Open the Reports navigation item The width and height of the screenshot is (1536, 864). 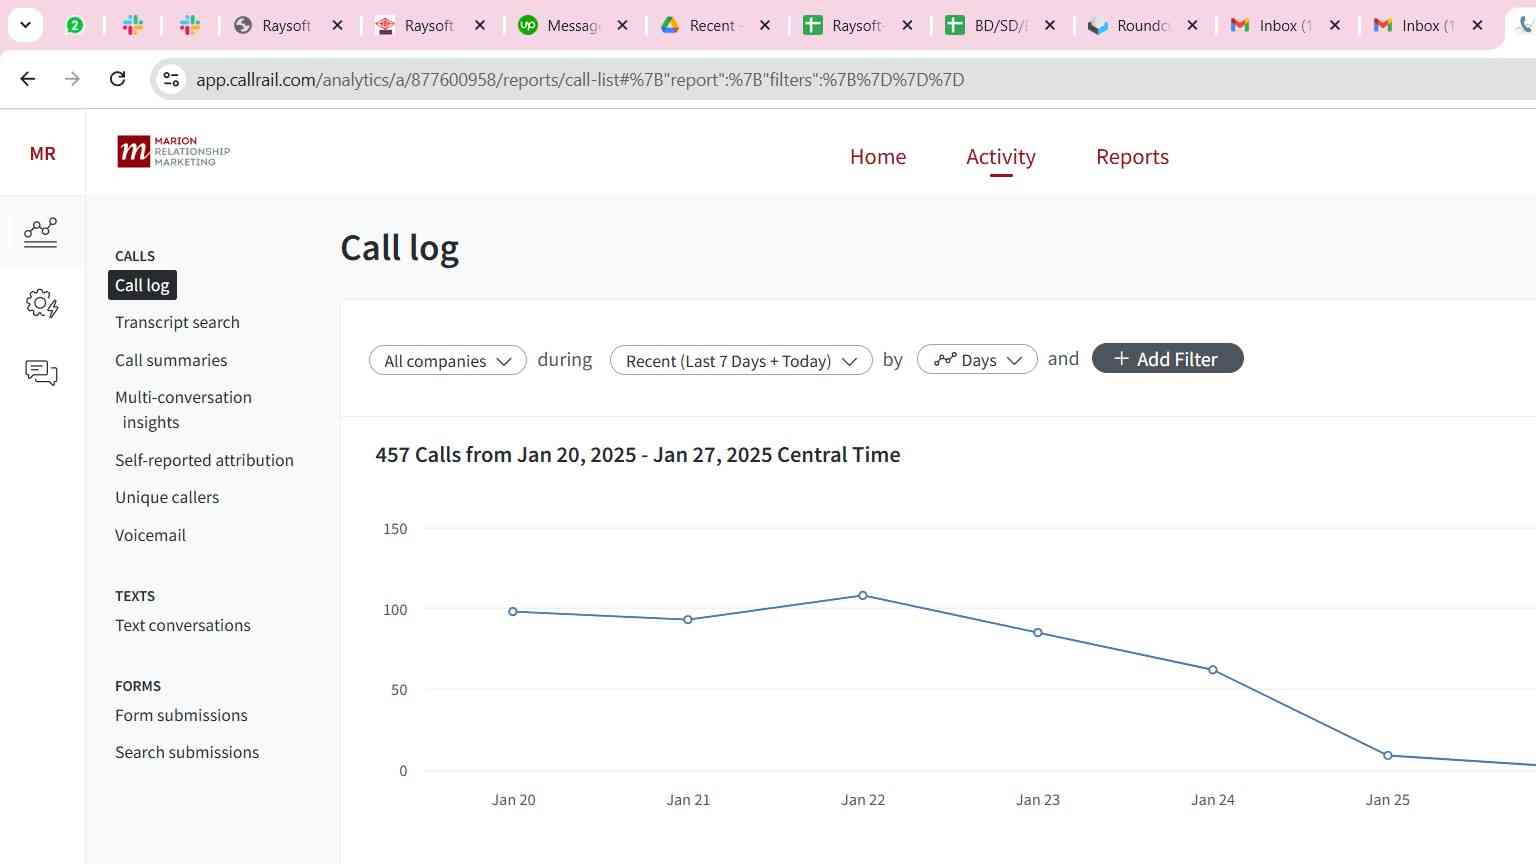point(1132,157)
